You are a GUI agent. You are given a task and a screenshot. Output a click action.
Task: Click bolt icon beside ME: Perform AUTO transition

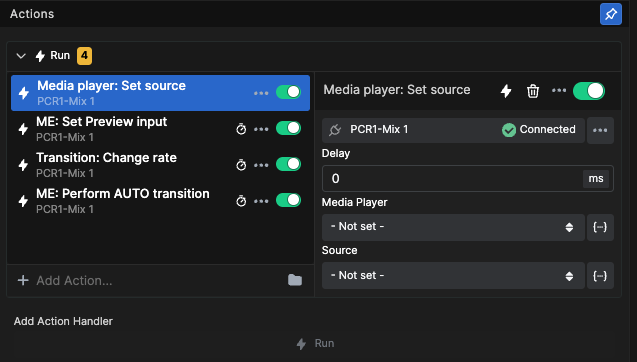click(23, 201)
